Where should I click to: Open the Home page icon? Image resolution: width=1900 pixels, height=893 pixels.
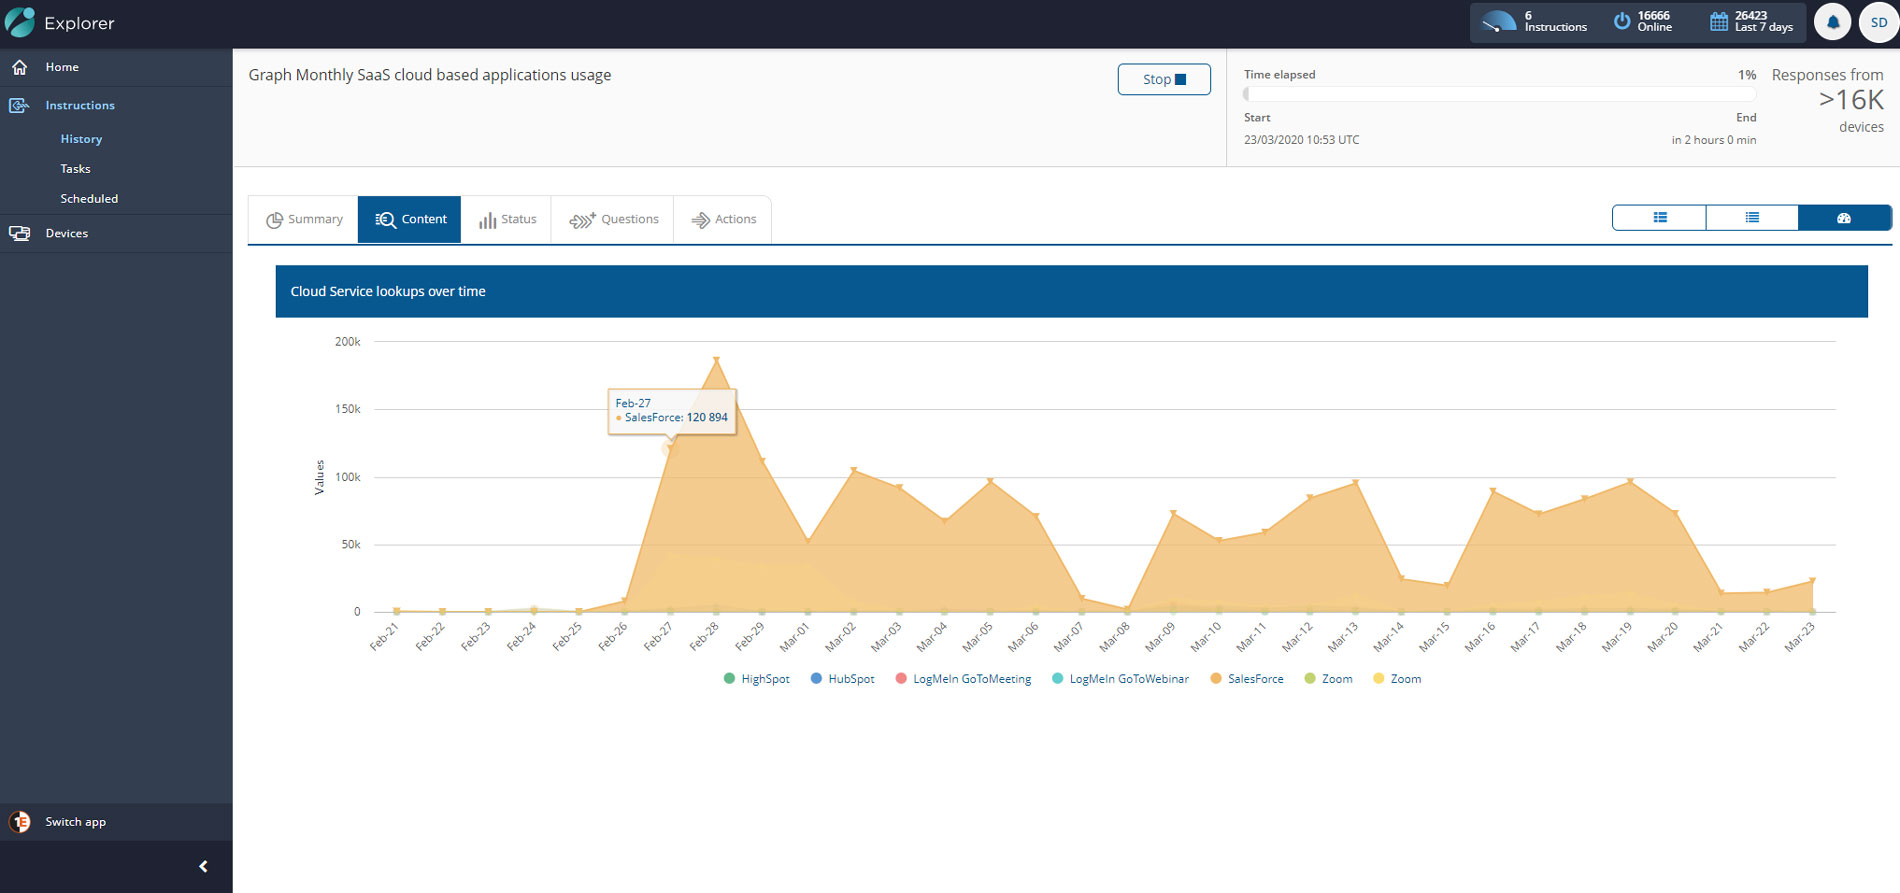[x=19, y=67]
